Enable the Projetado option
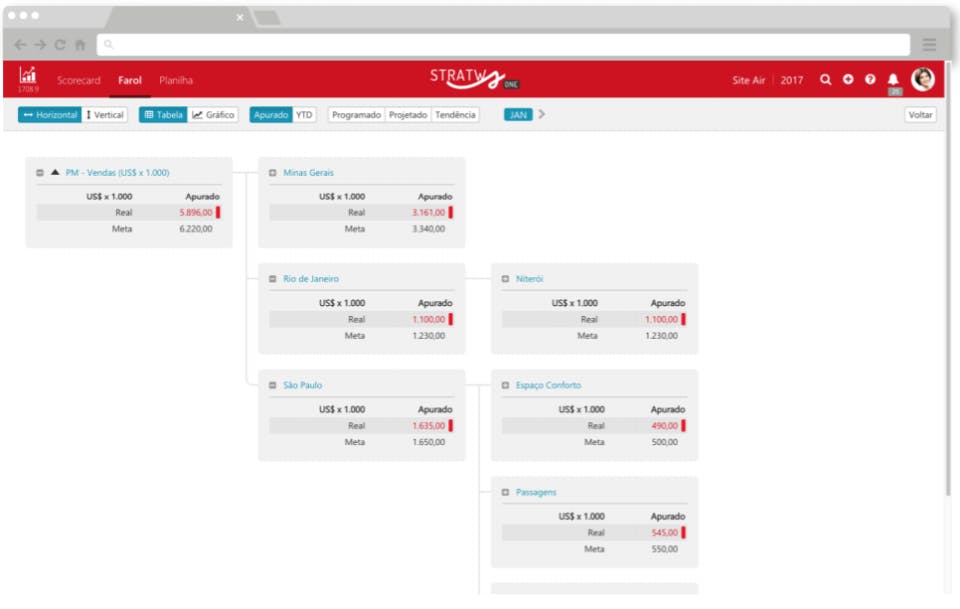960x609 pixels. (x=408, y=114)
